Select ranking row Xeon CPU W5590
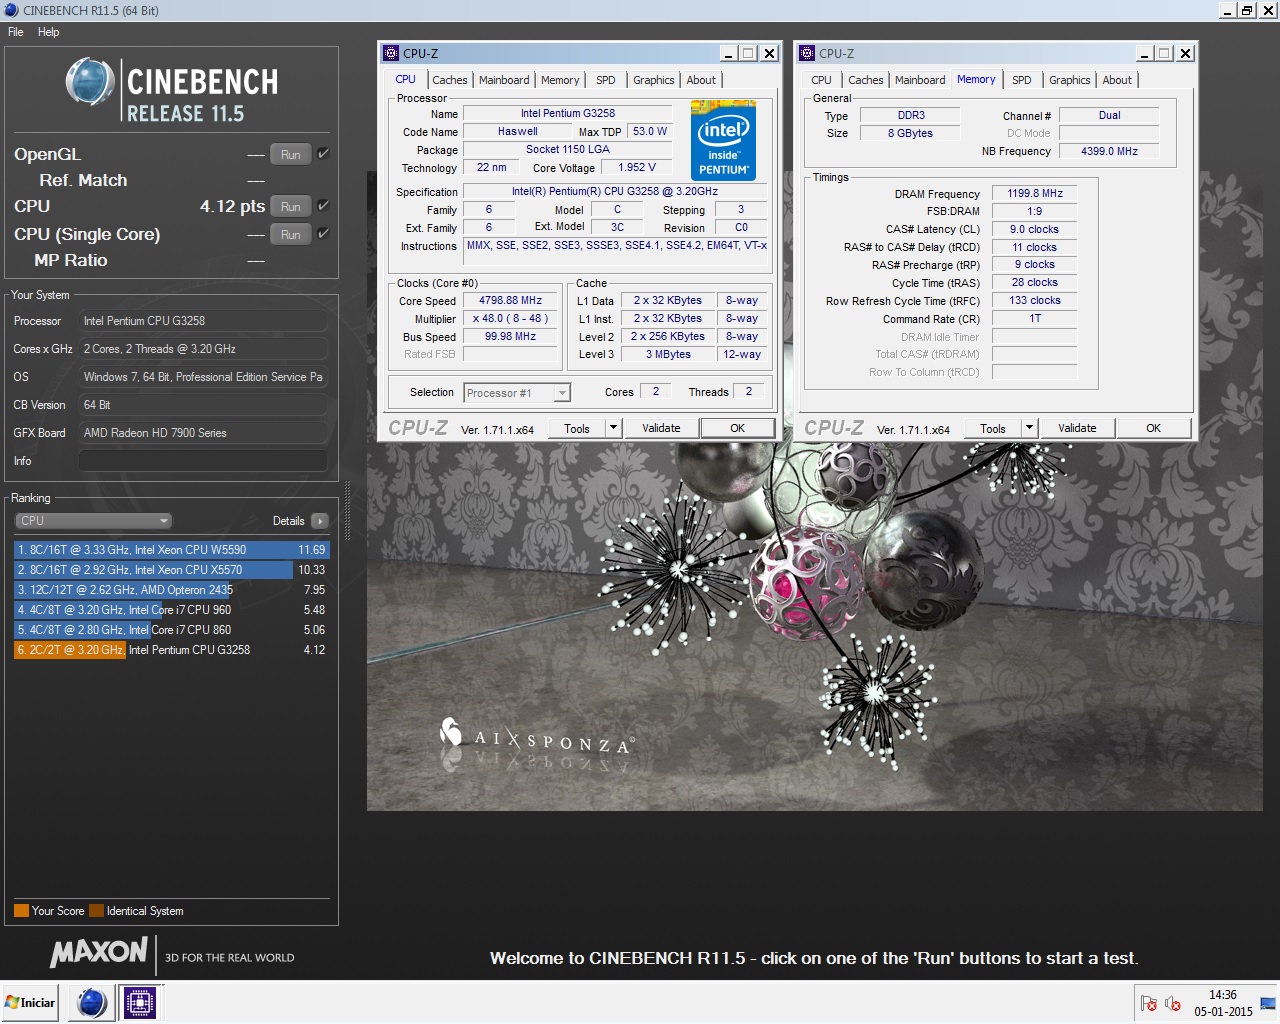The width and height of the screenshot is (1280, 1024). click(171, 550)
